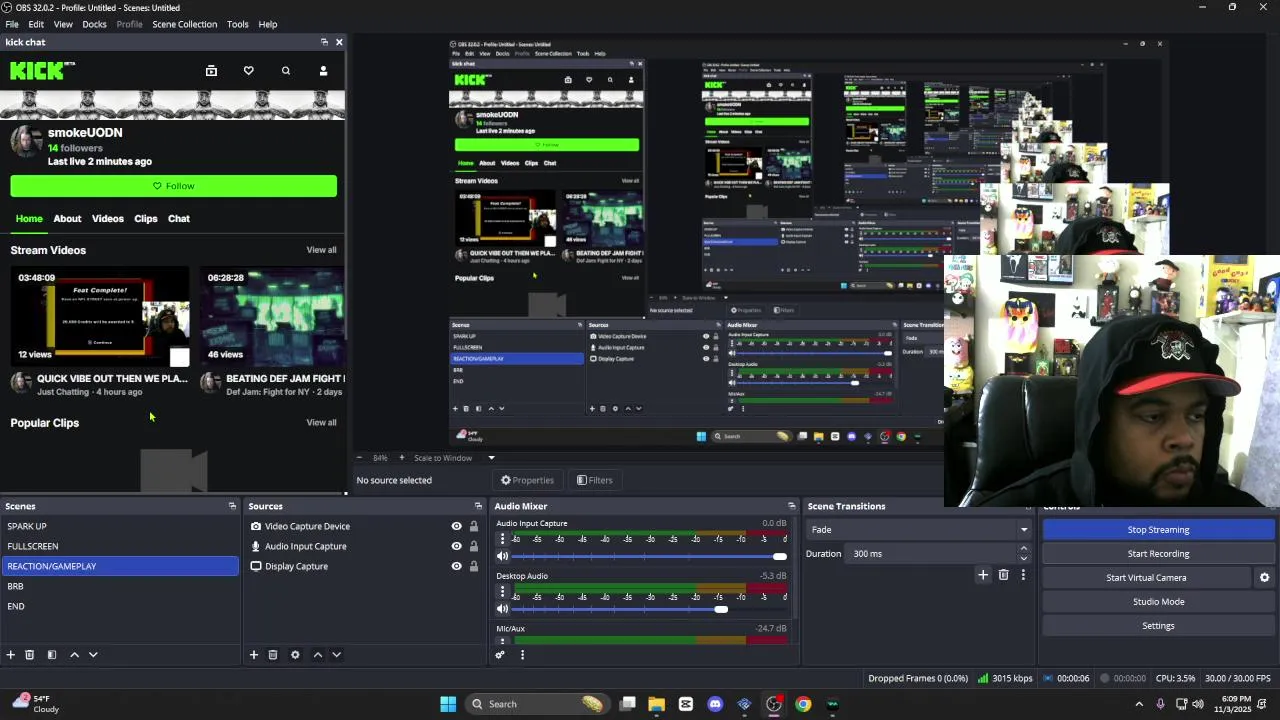Move the selected scene up
Screen dimensions: 1280x720
click(74, 655)
